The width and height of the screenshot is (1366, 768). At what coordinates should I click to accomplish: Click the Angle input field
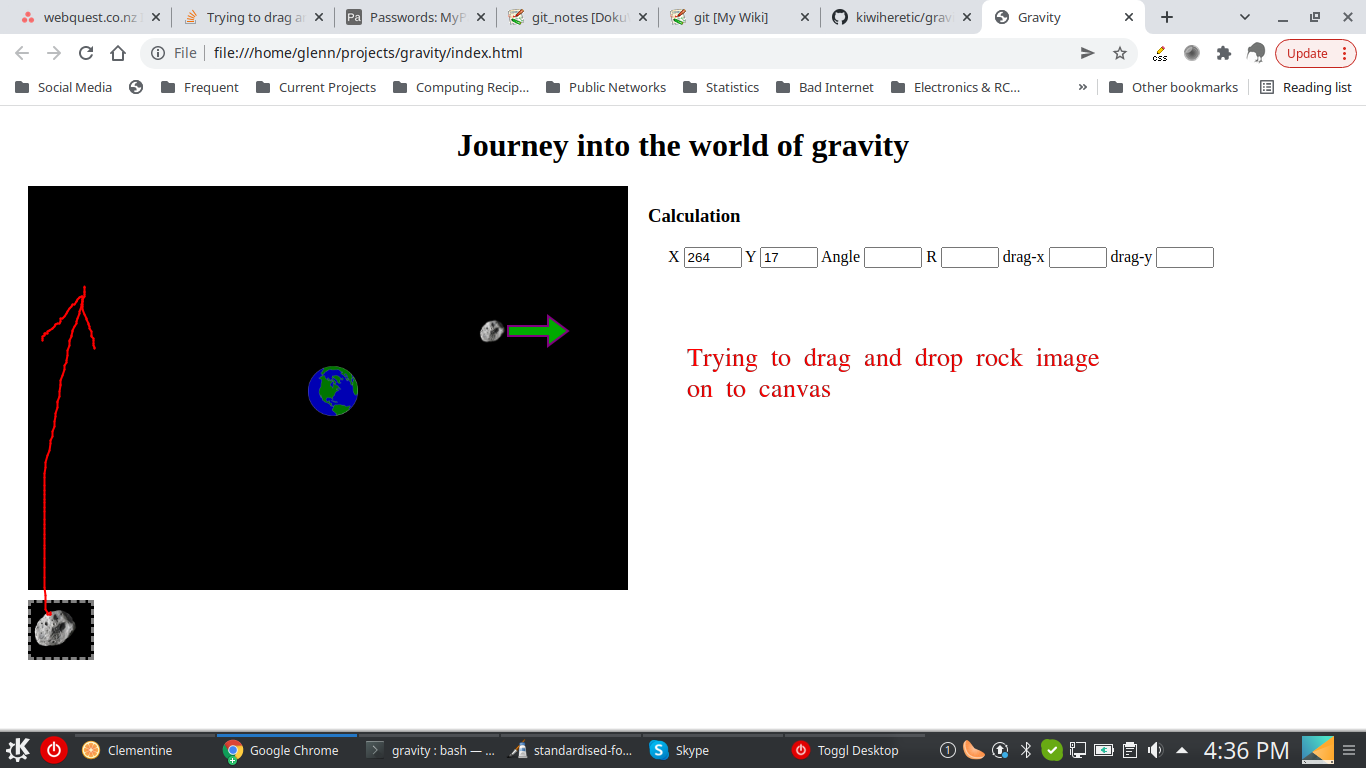tap(892, 257)
